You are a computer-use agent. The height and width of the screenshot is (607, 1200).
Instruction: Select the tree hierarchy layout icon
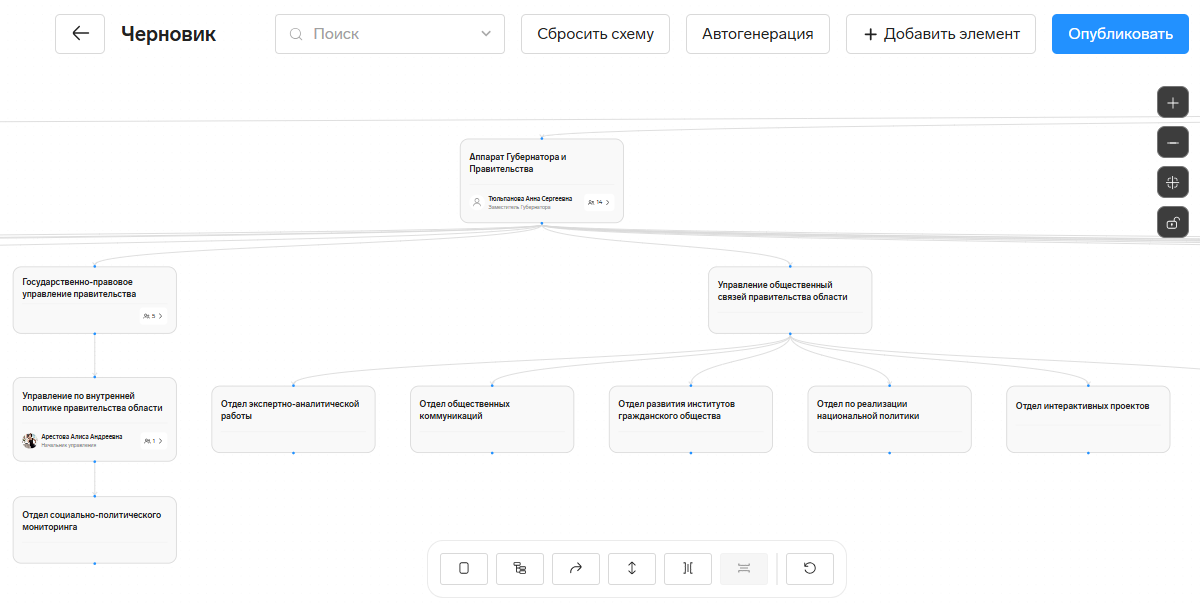pyautogui.click(x=520, y=568)
